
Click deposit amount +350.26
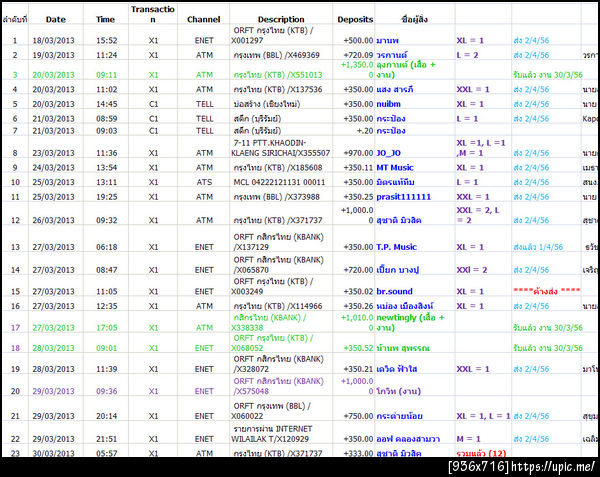point(358,306)
